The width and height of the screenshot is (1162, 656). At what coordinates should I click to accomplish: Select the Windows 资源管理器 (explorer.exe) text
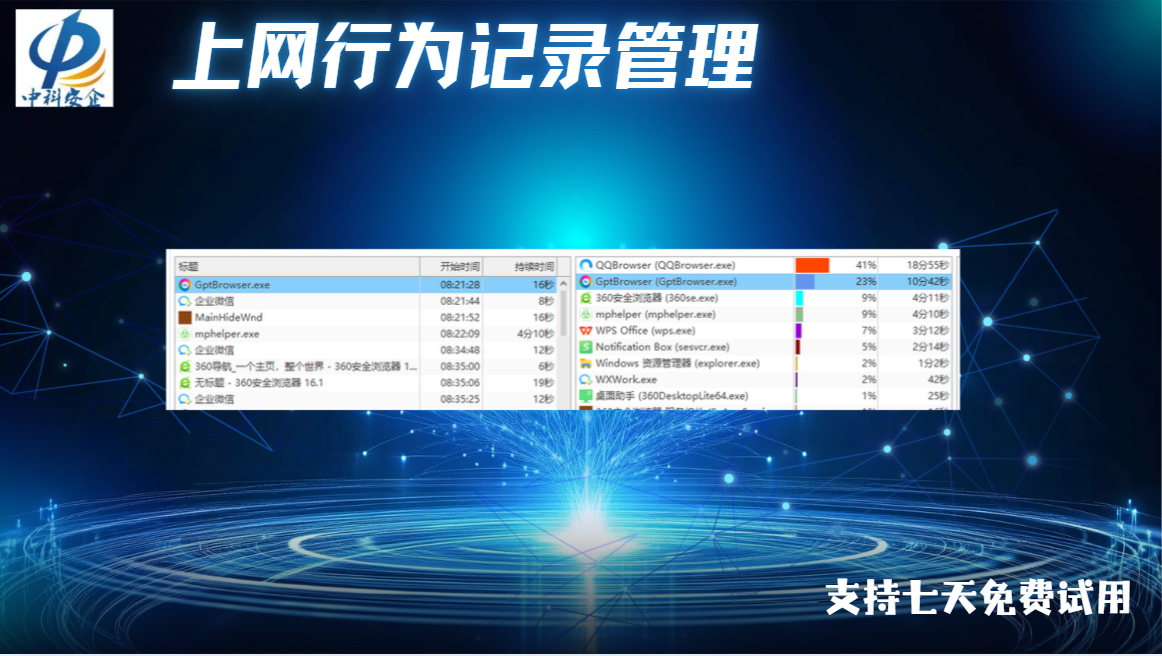pyautogui.click(x=677, y=363)
